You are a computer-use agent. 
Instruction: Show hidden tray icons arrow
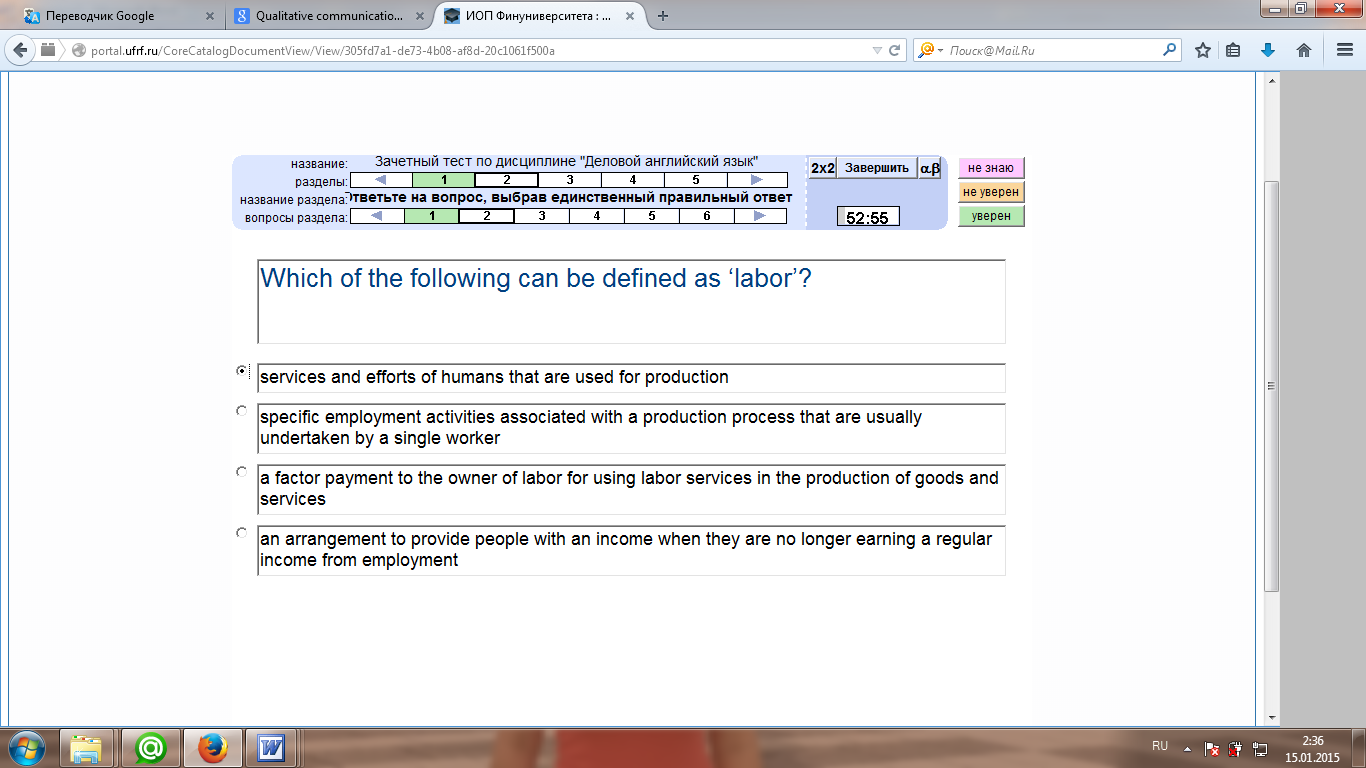coord(1187,748)
